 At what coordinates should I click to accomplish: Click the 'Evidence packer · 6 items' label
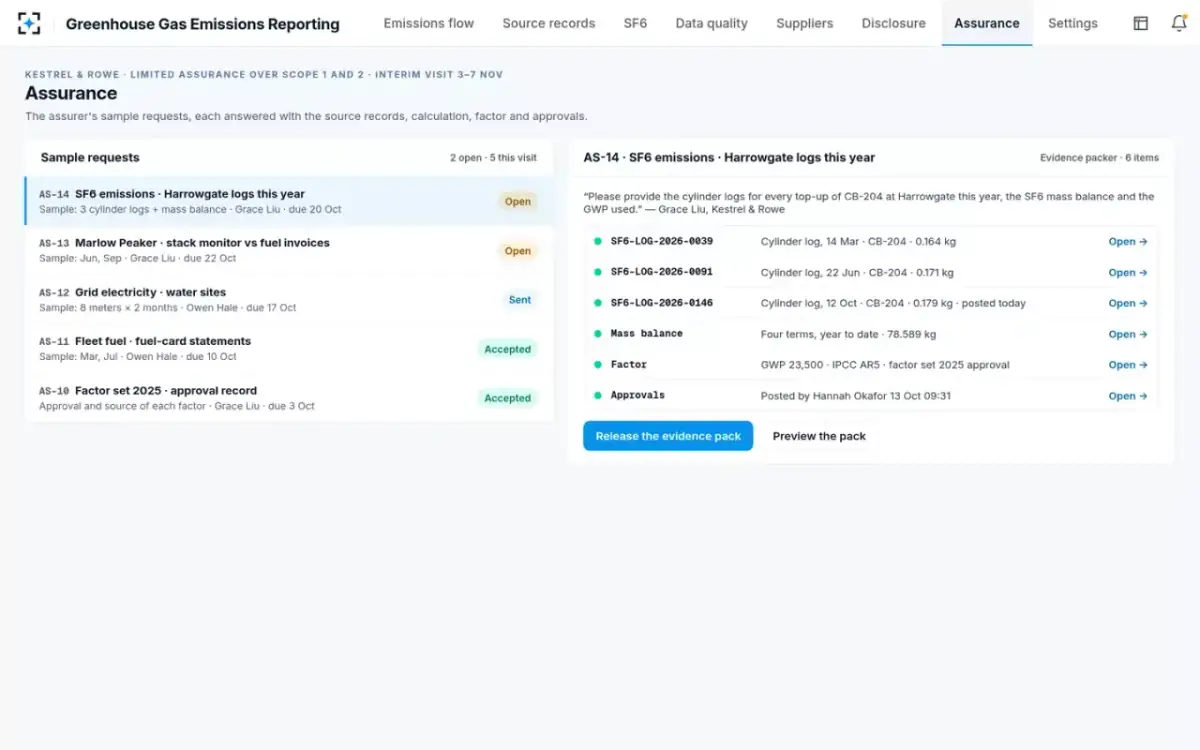(x=1099, y=158)
